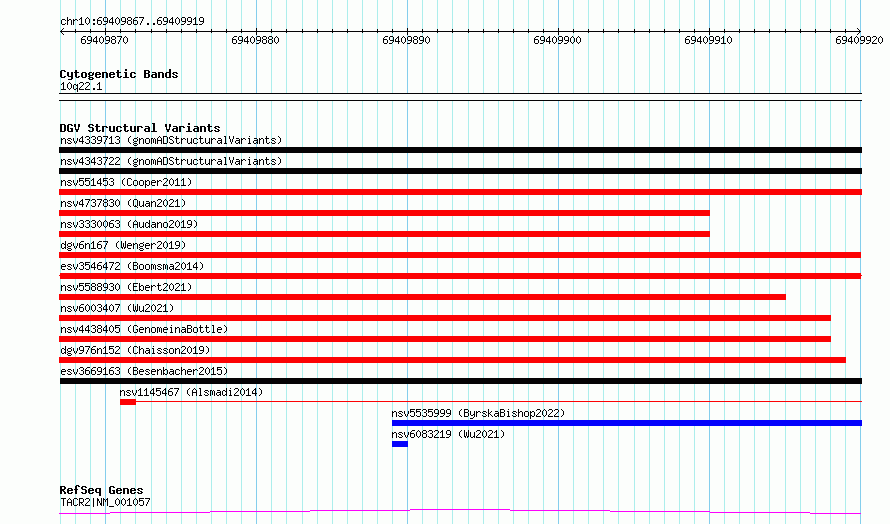Select ruler position 69409900
The height and width of the screenshot is (524, 890).
tap(557, 40)
